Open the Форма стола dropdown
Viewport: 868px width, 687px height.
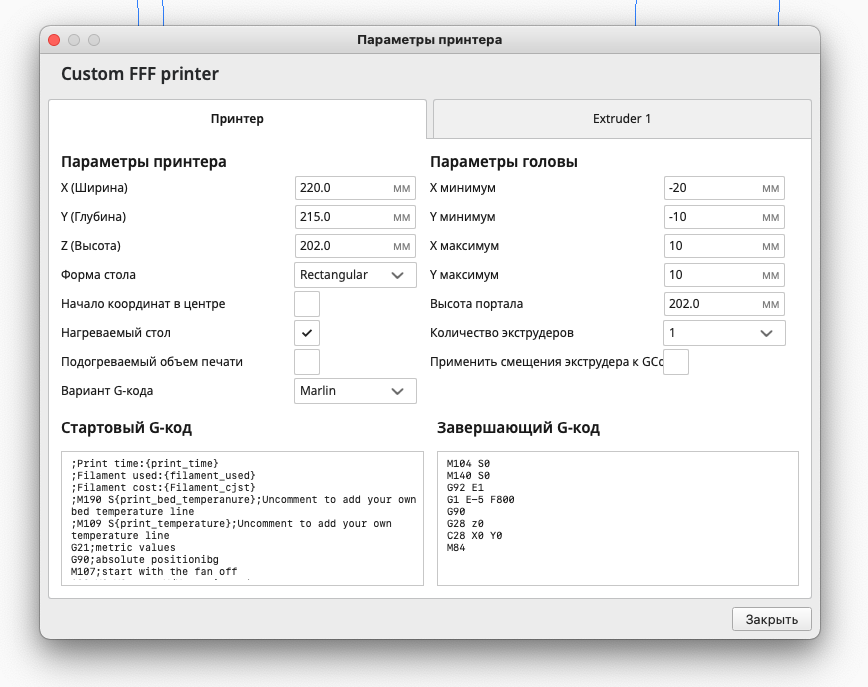coord(355,275)
